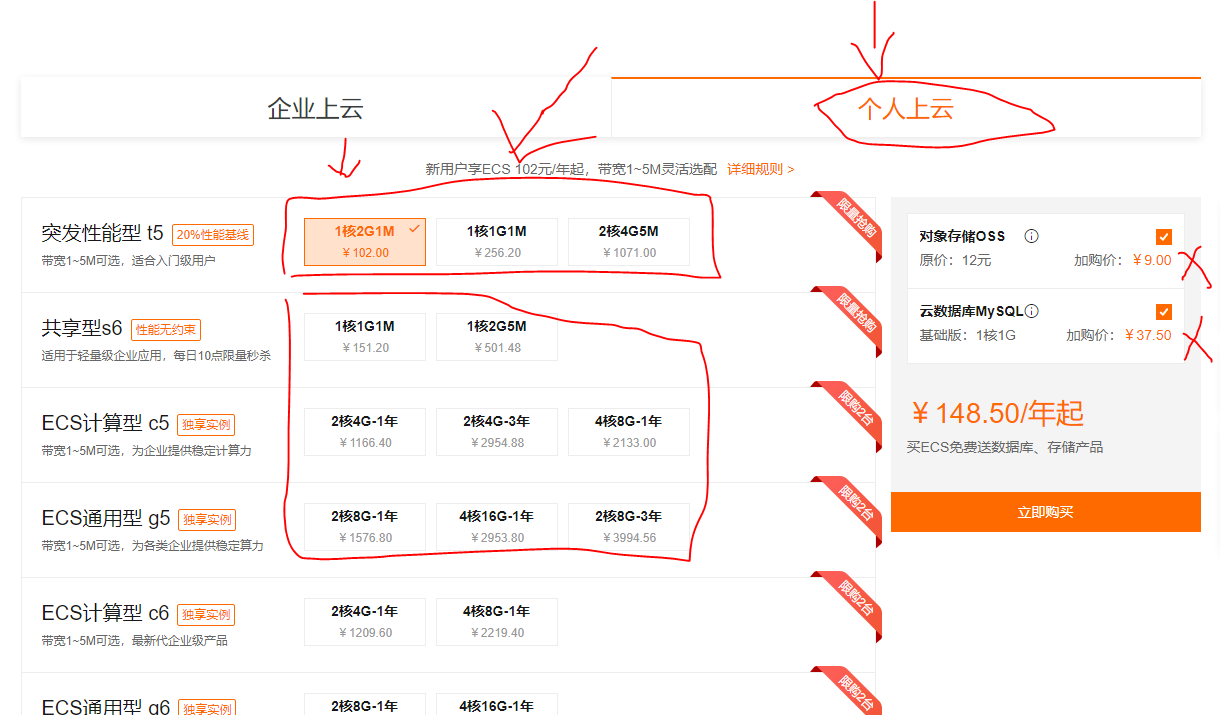The width and height of the screenshot is (1220, 715).
Task: Switch to 个人上云 tab
Action: [x=906, y=108]
